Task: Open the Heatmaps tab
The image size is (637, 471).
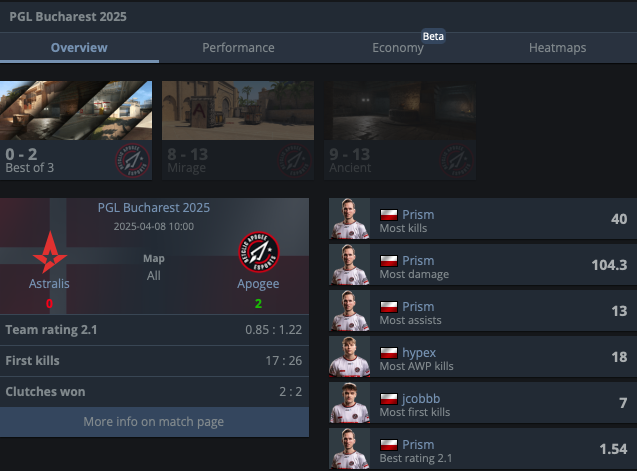Action: click(557, 48)
